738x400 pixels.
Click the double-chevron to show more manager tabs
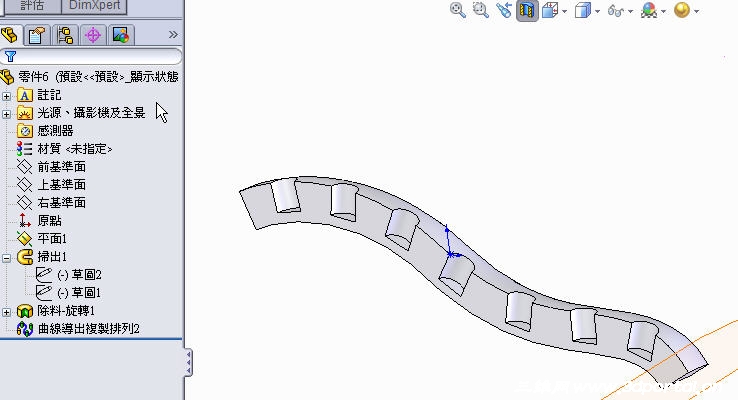[x=173, y=35]
